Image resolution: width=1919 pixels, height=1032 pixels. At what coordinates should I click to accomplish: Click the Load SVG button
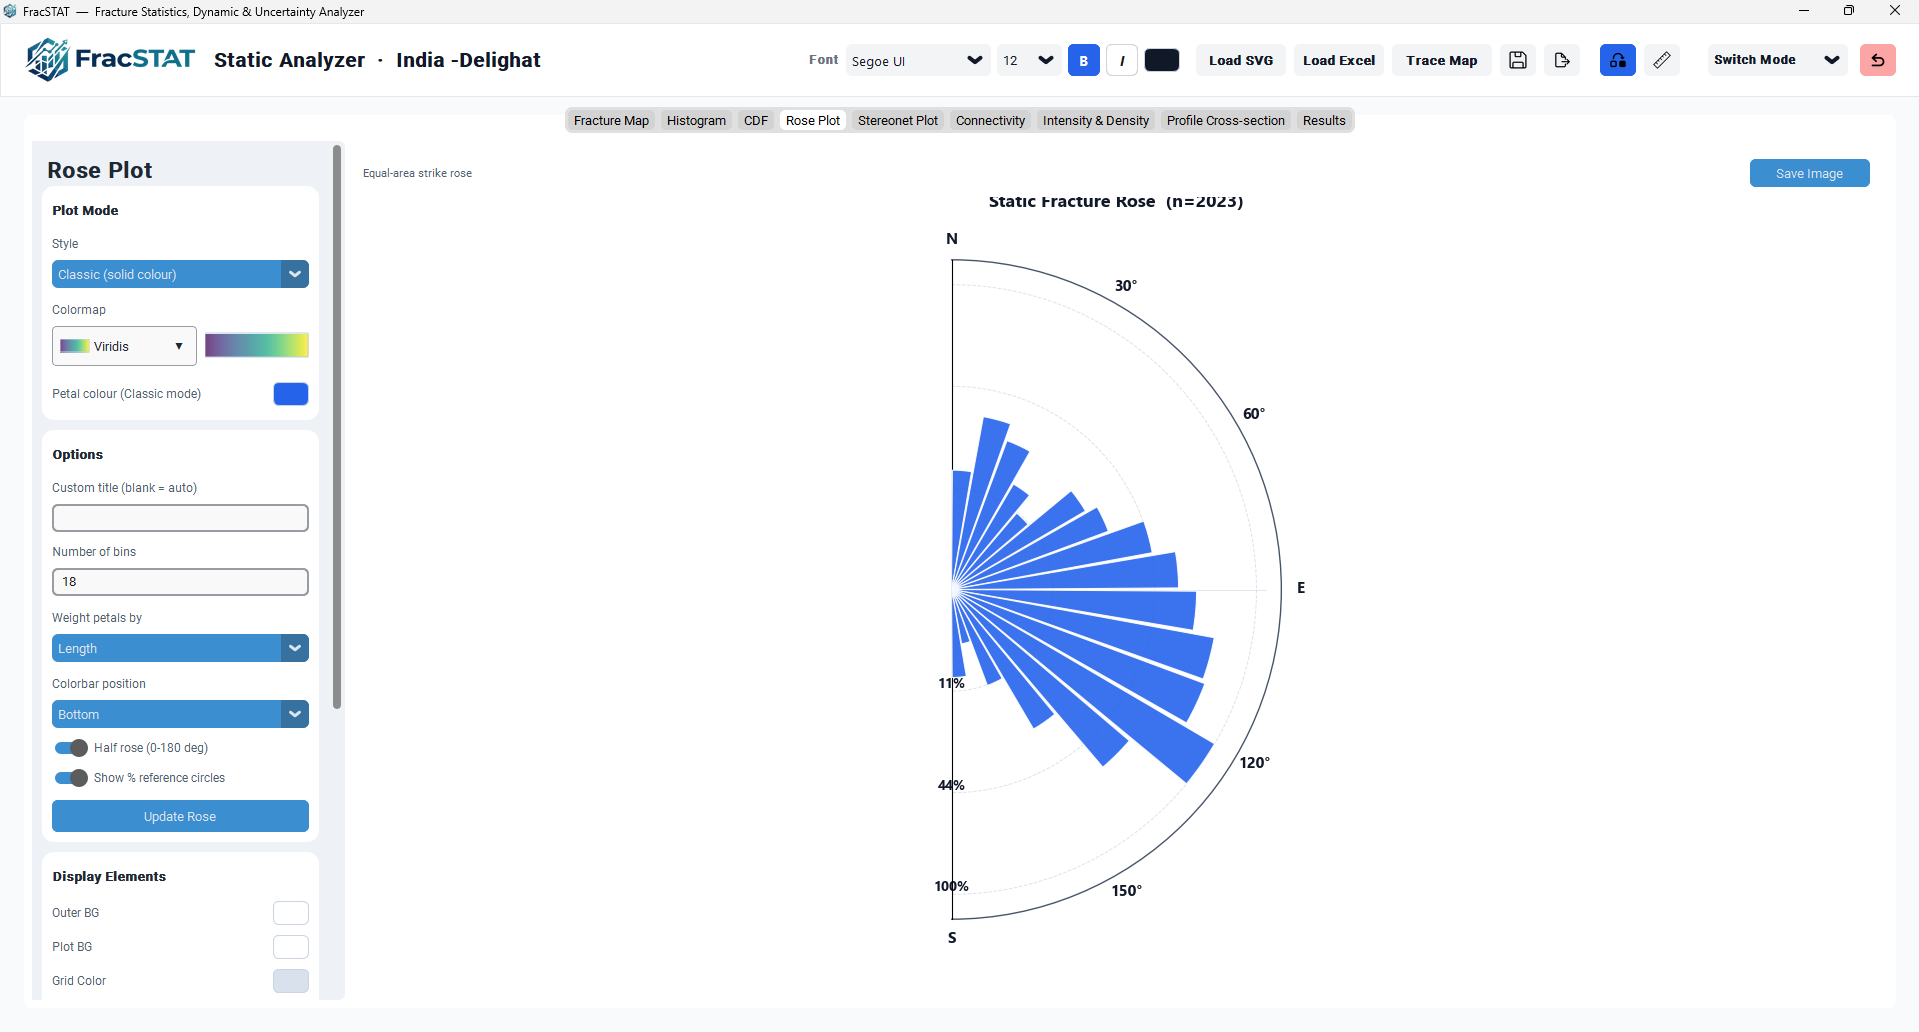1241,60
